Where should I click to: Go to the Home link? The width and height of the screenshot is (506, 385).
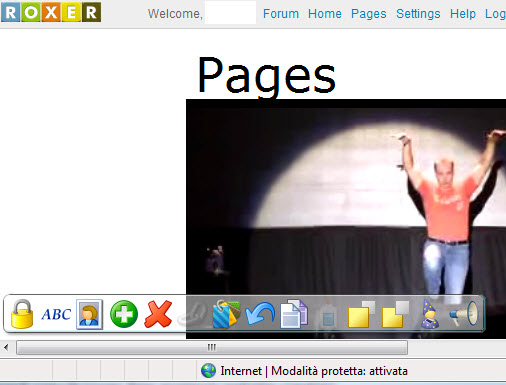(325, 14)
